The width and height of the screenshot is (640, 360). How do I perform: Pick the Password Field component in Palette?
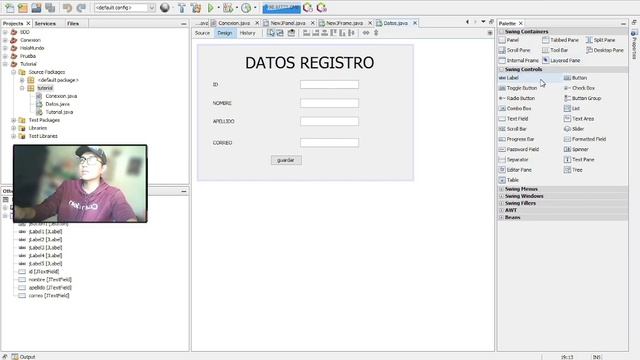pos(519,149)
